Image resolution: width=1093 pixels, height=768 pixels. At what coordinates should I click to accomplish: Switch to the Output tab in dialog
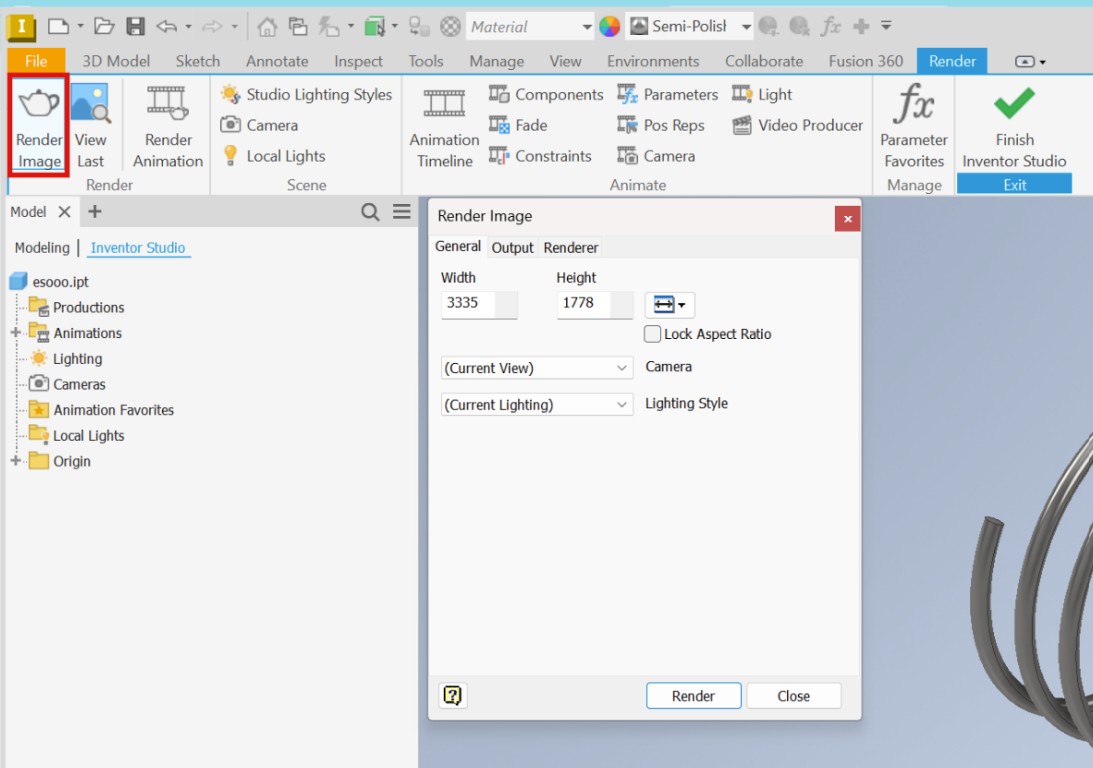pyautogui.click(x=512, y=247)
